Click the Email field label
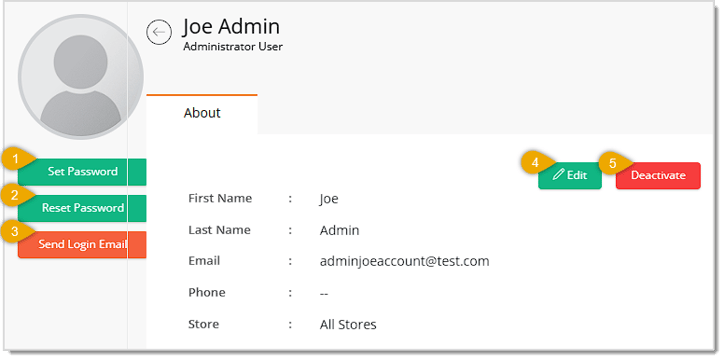This screenshot has height=360, width=724. [204, 261]
